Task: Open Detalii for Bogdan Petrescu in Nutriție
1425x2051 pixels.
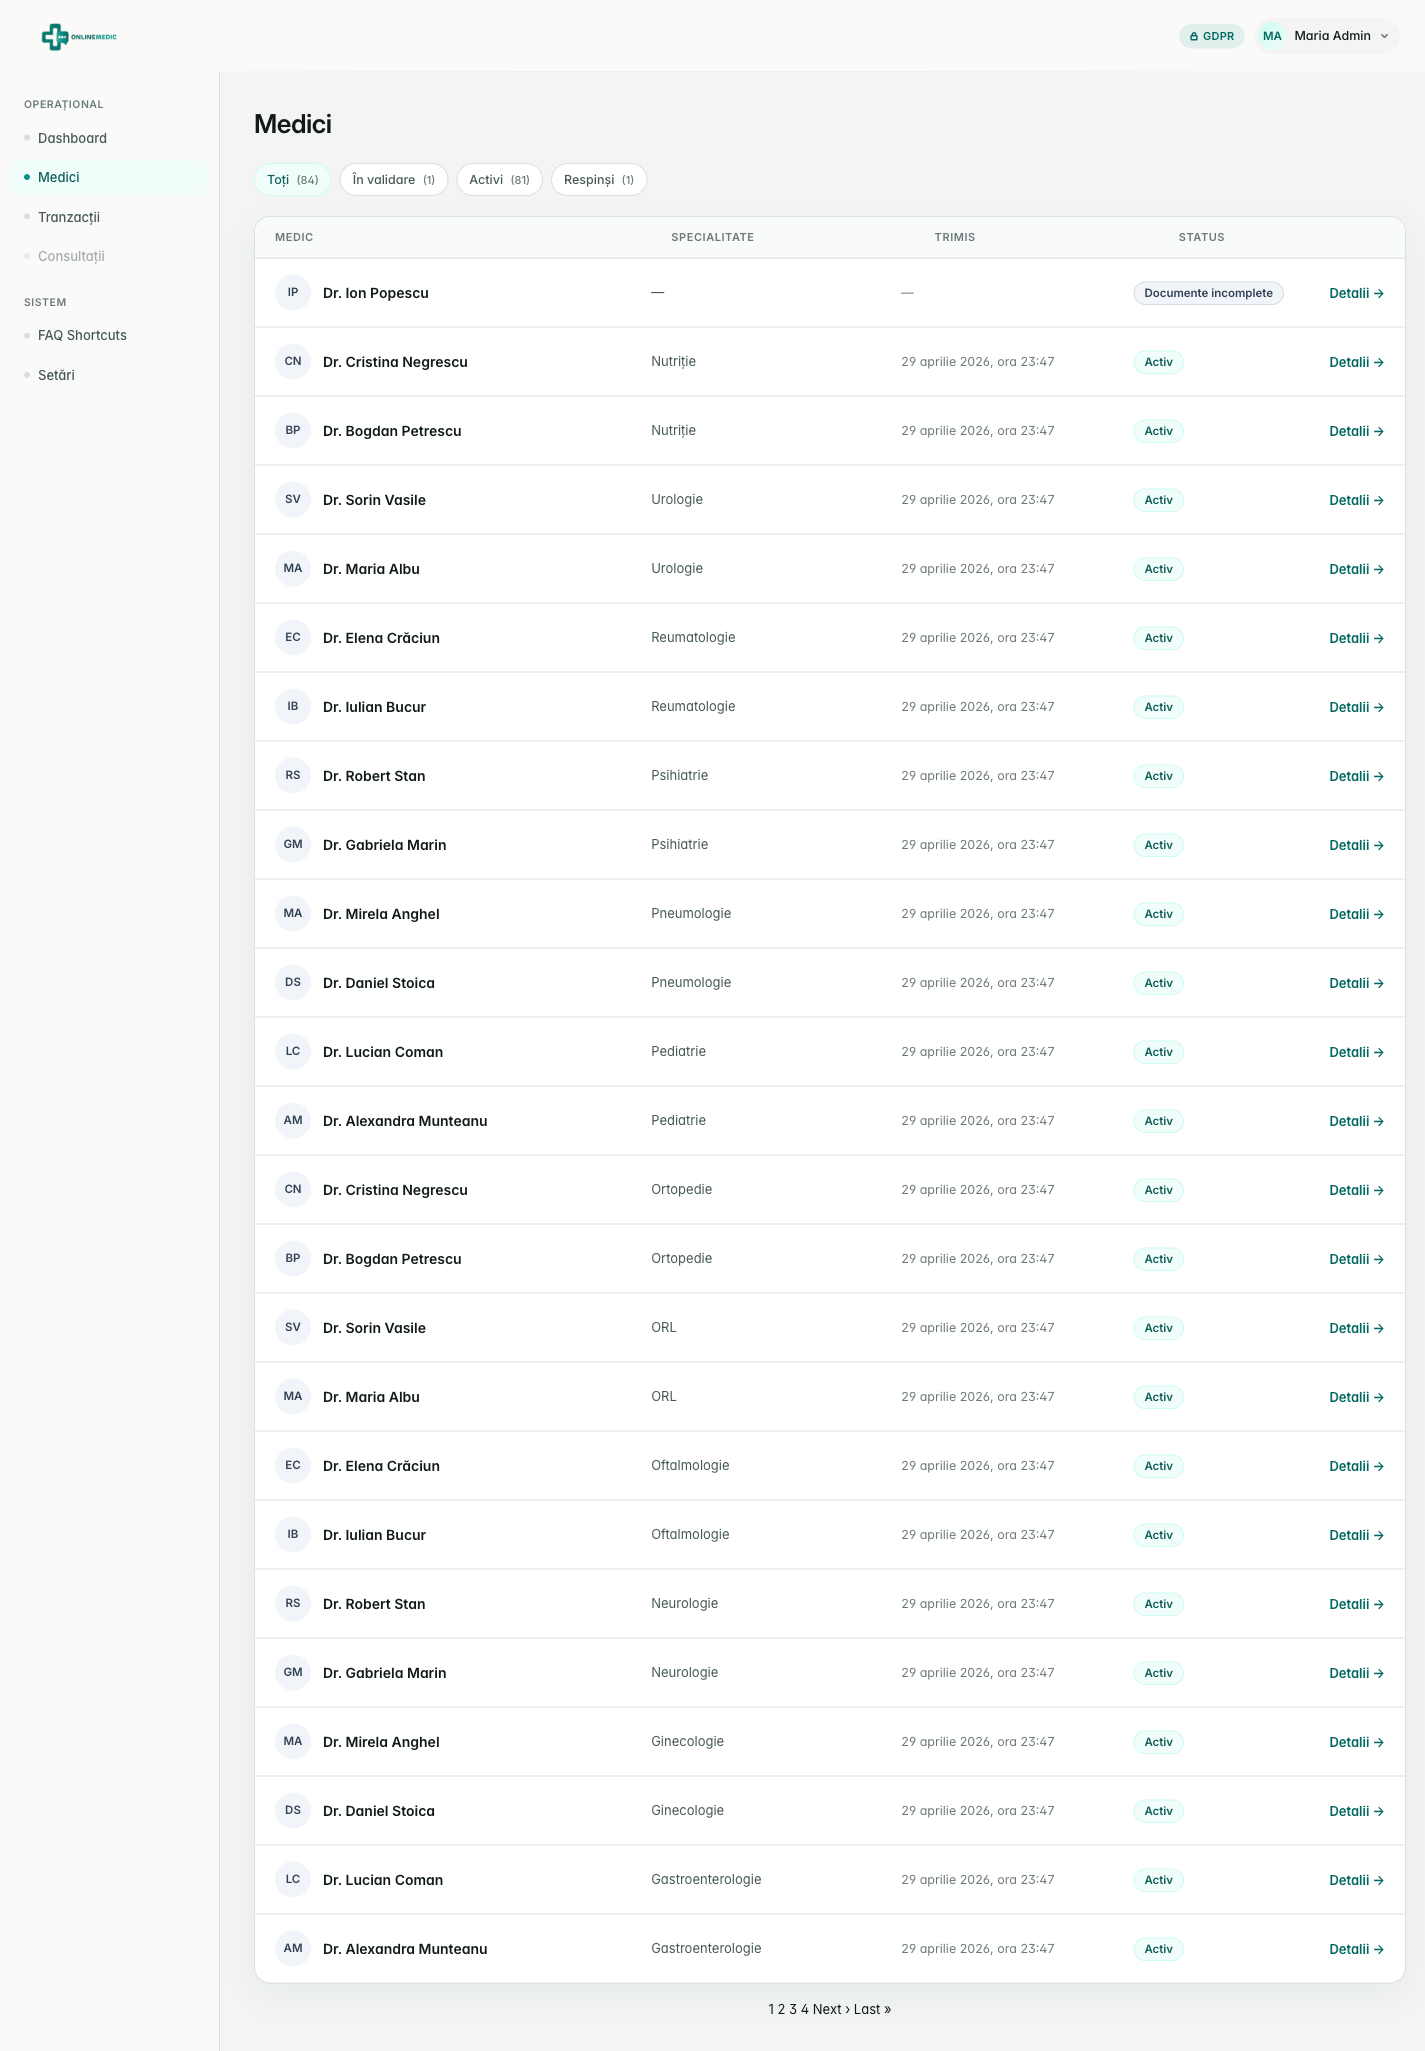Action: (1356, 431)
